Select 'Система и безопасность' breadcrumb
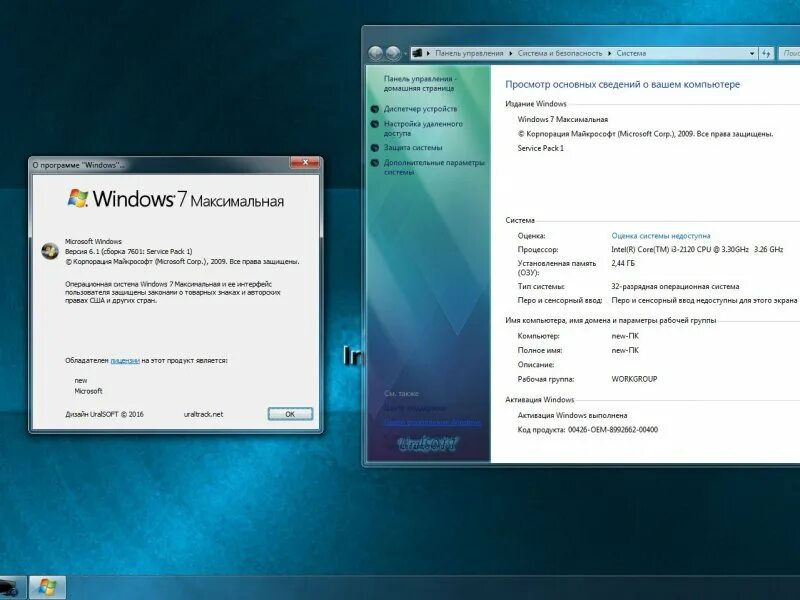The height and width of the screenshot is (600, 800). 560,53
